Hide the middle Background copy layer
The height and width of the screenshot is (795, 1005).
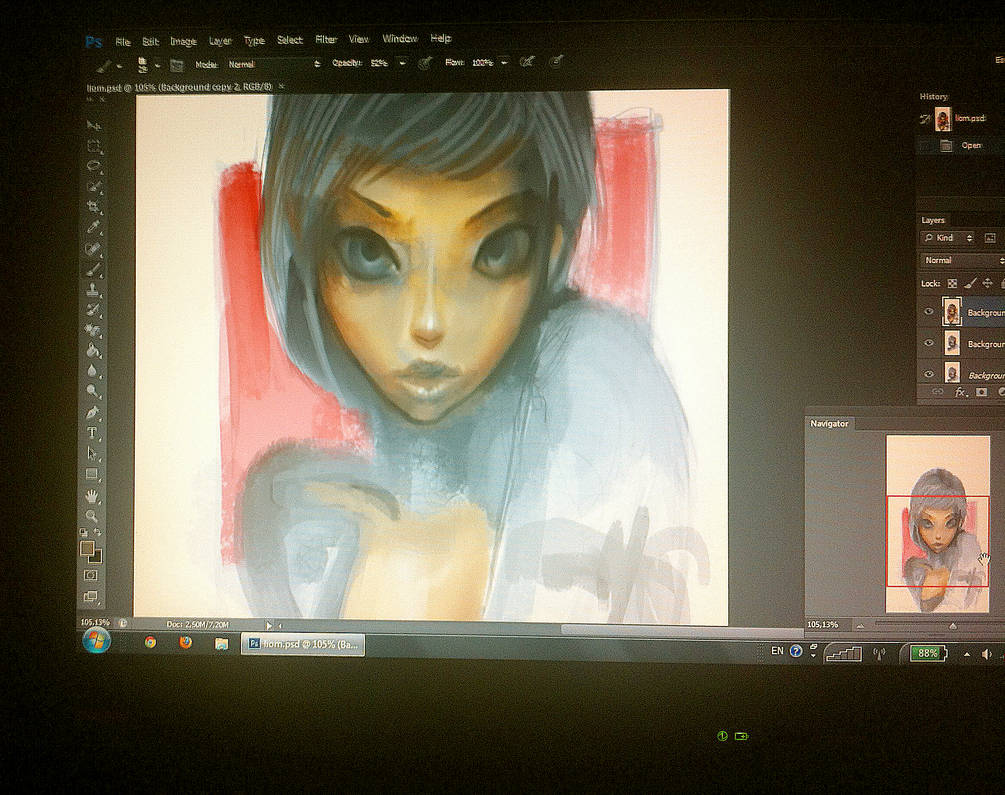[929, 343]
